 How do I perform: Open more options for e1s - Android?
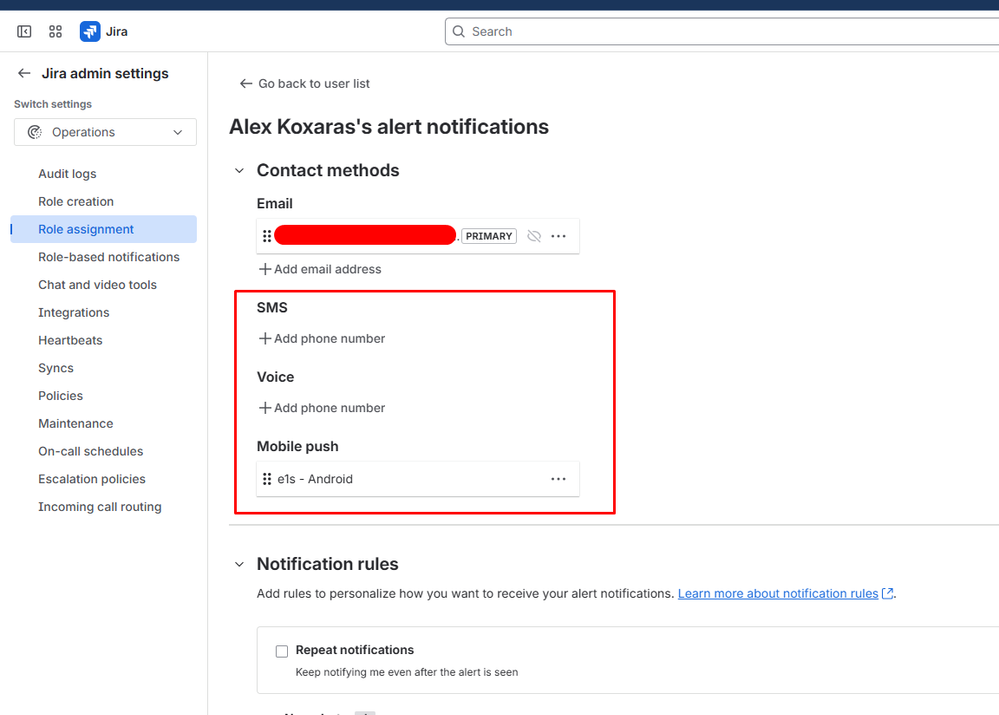[559, 479]
